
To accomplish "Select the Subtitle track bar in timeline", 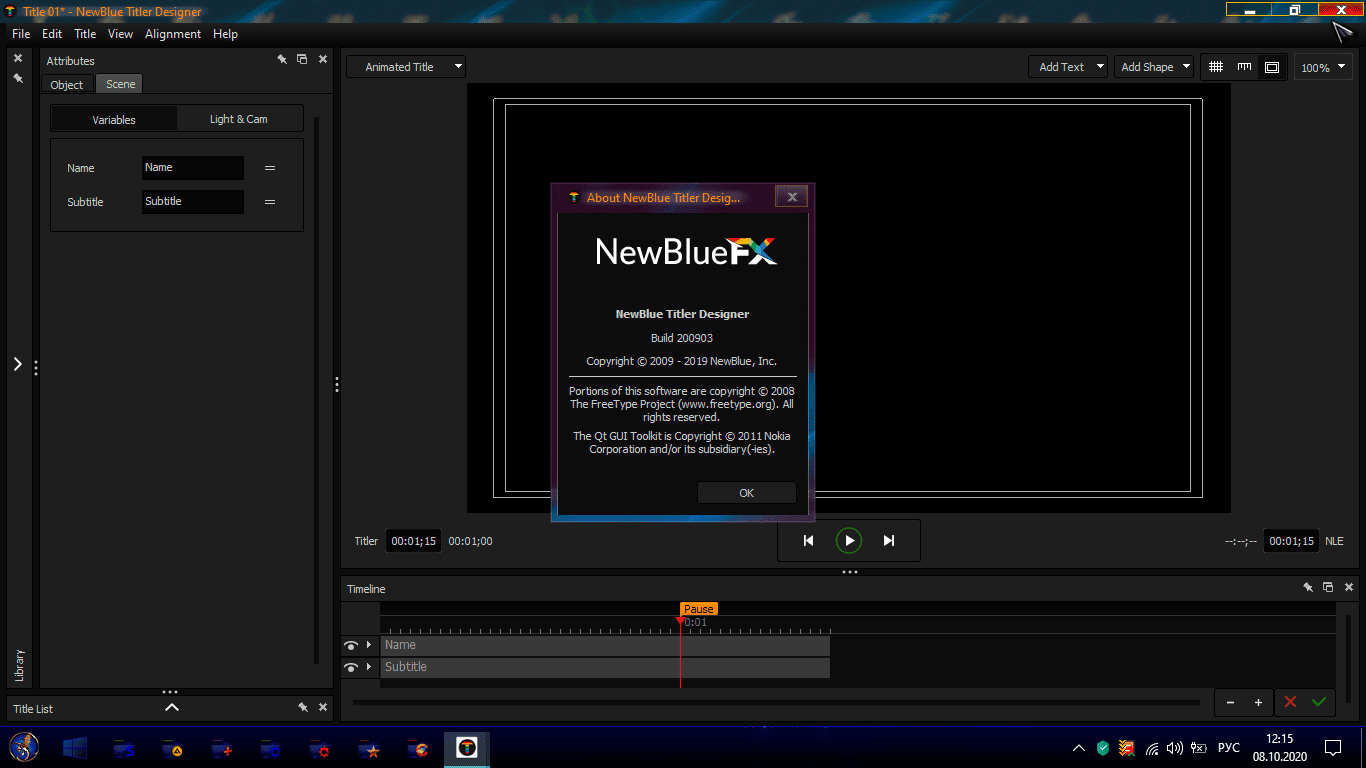I will [x=605, y=667].
